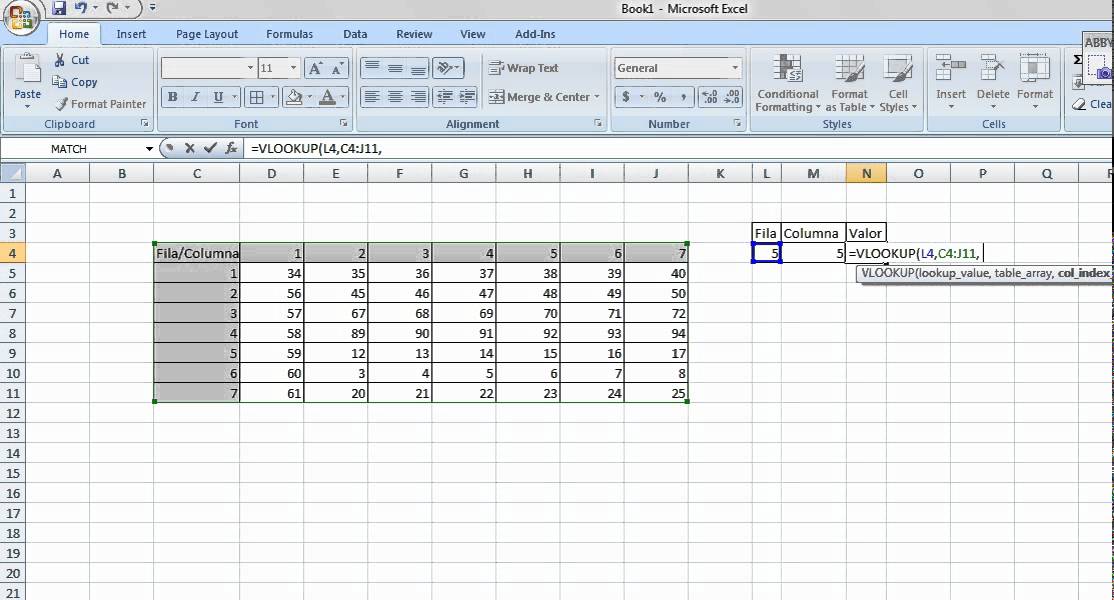Activate Format Painter

click(100, 104)
